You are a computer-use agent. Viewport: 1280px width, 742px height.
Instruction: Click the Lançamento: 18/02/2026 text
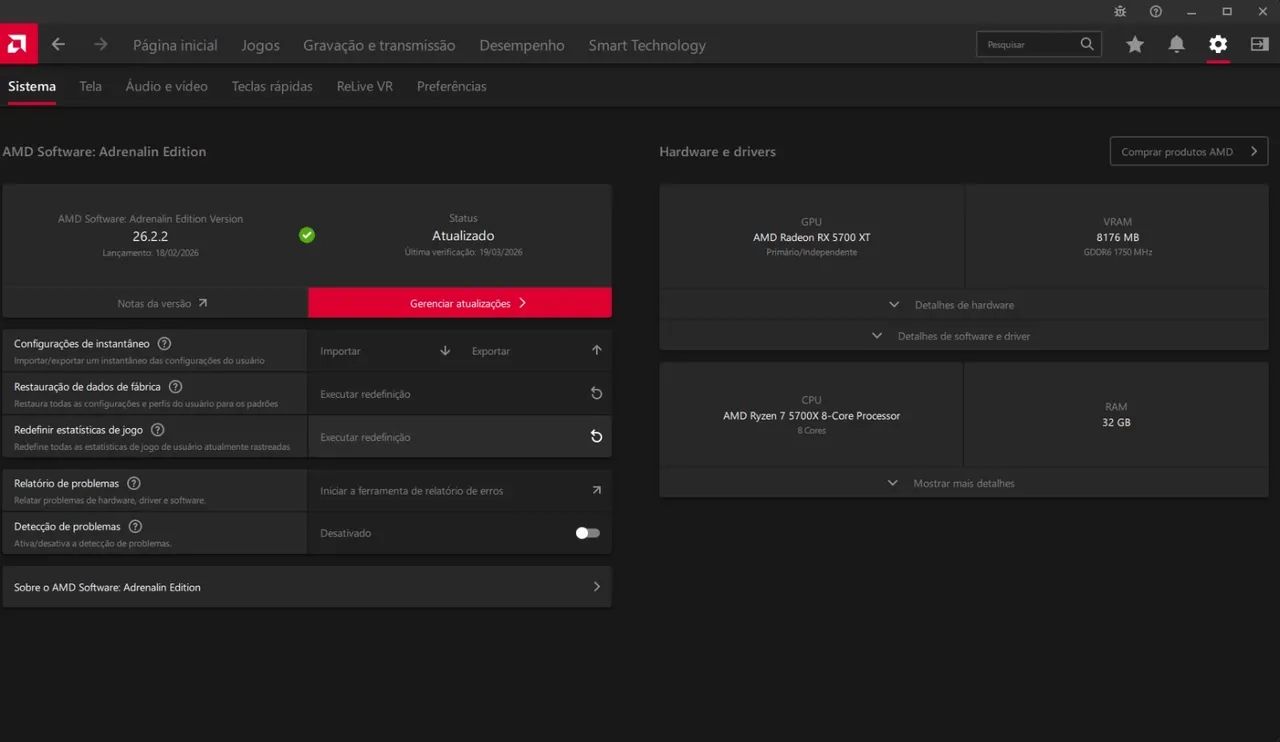click(x=150, y=253)
